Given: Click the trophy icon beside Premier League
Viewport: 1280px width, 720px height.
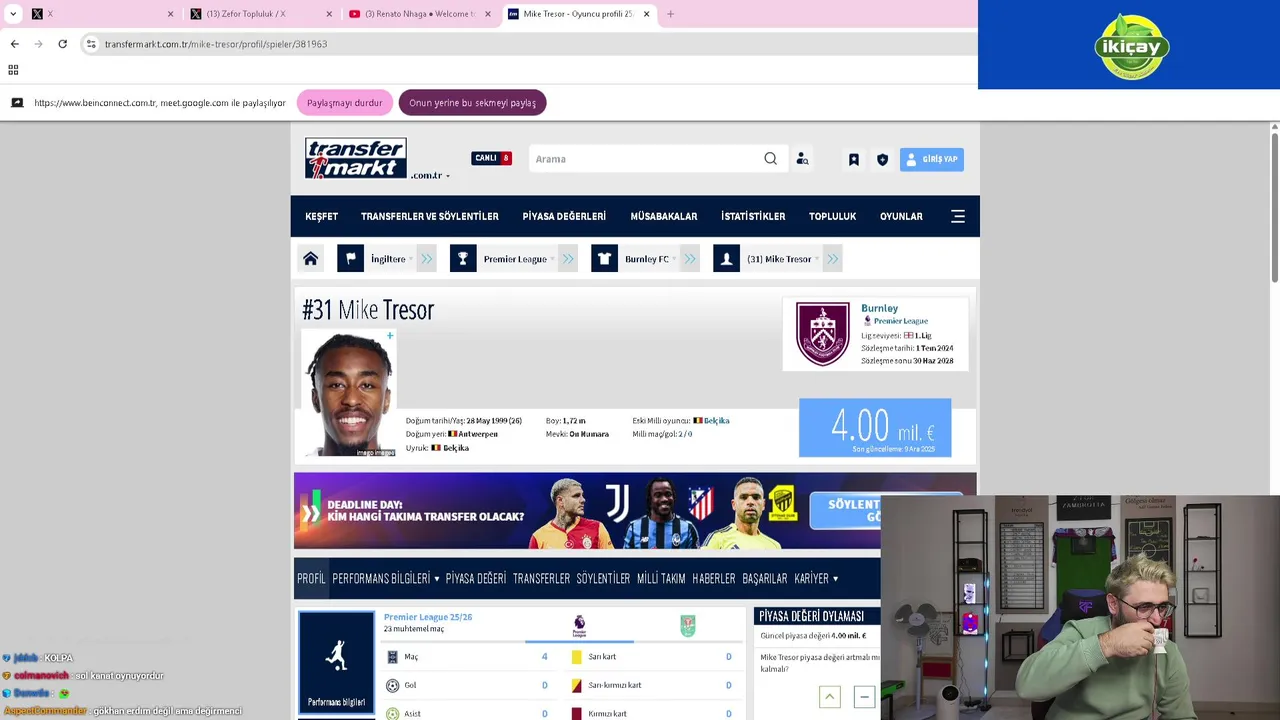Looking at the screenshot, I should (x=463, y=259).
